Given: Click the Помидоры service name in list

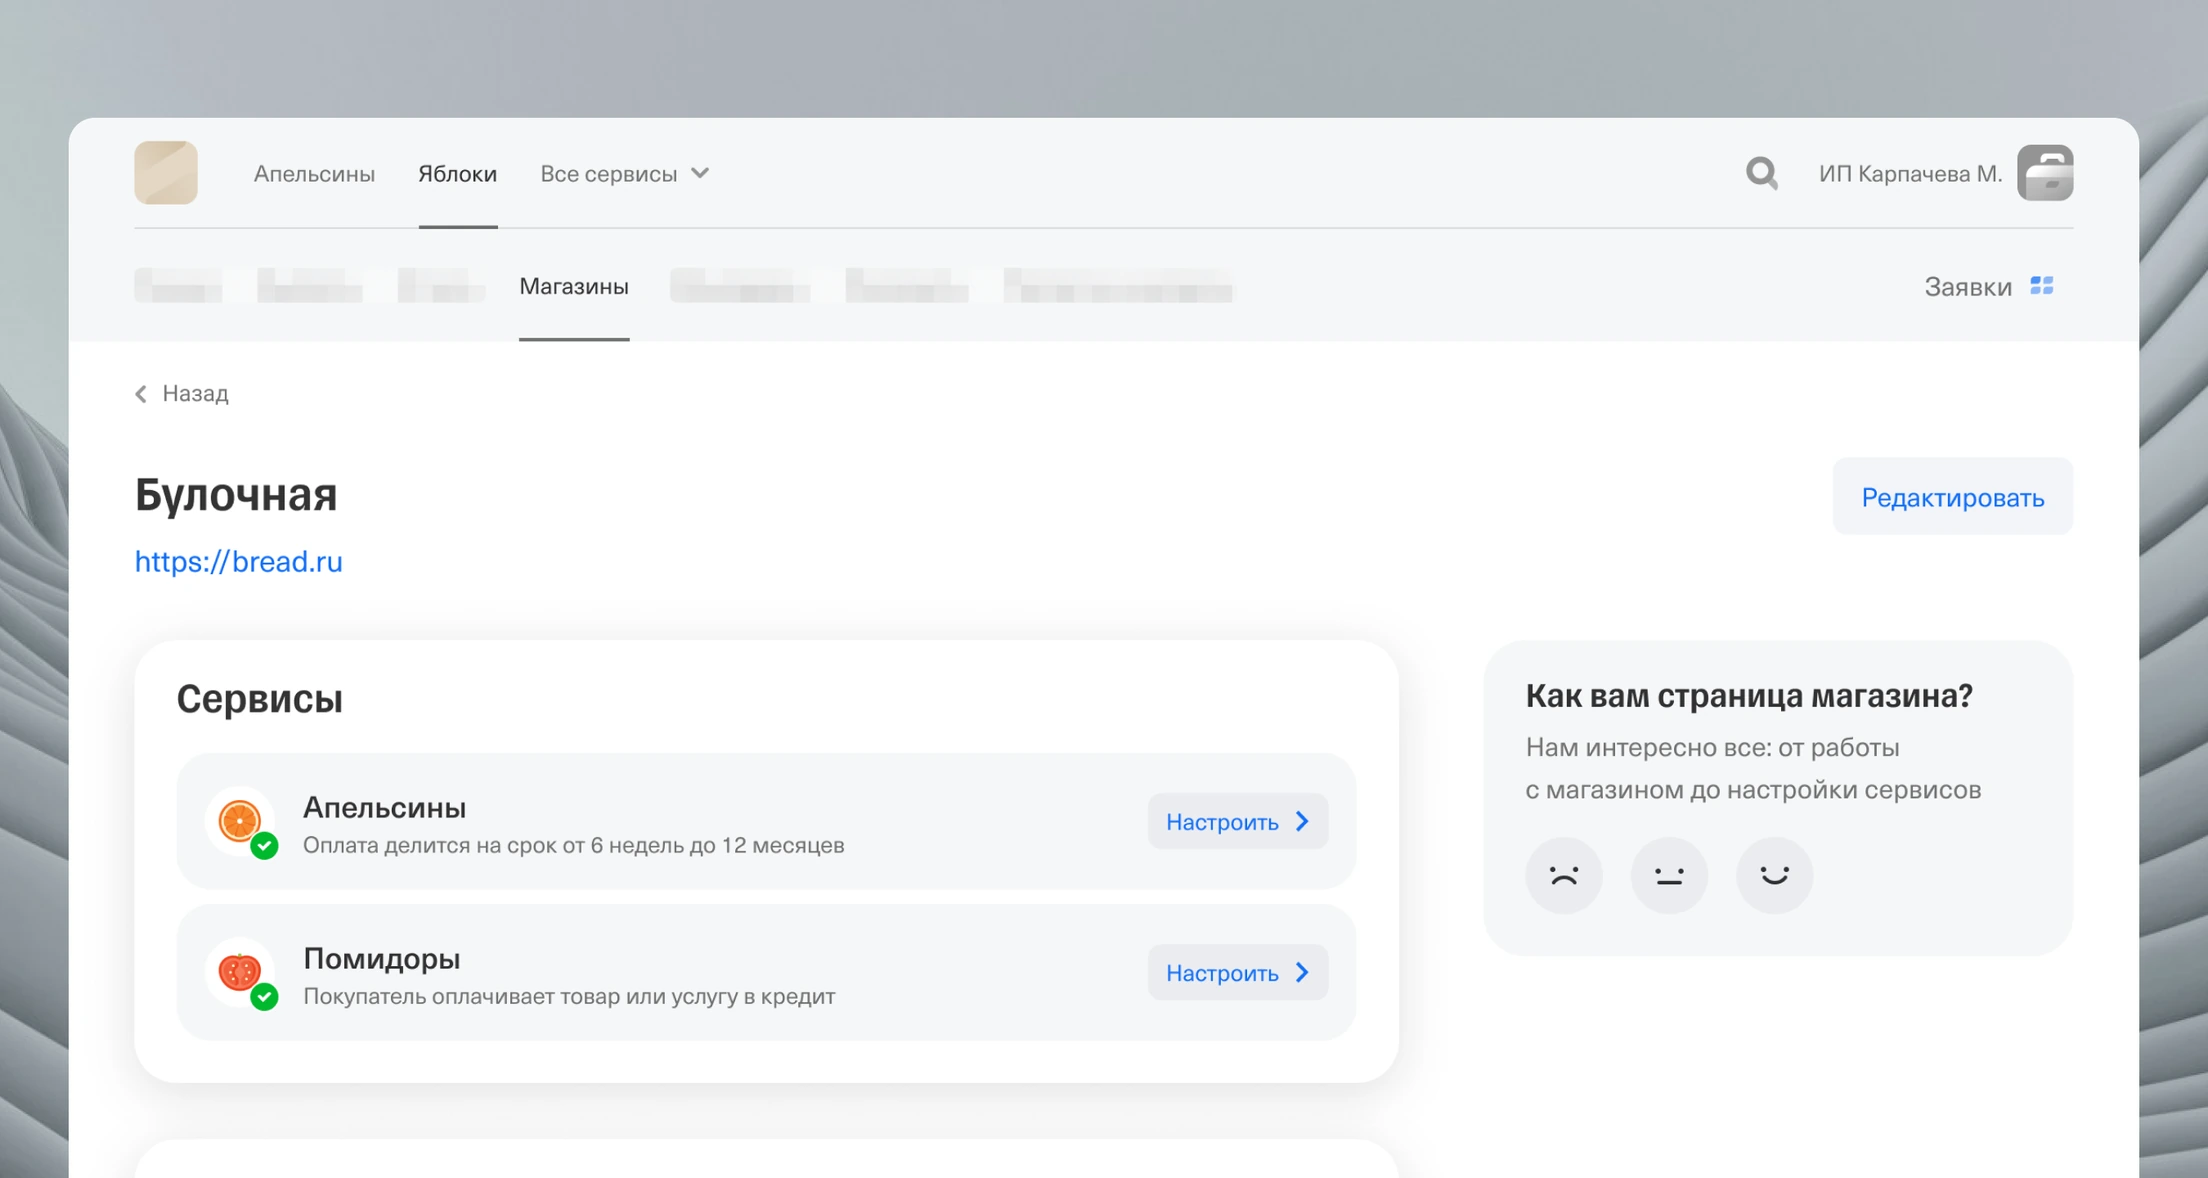Looking at the screenshot, I should [x=382, y=959].
